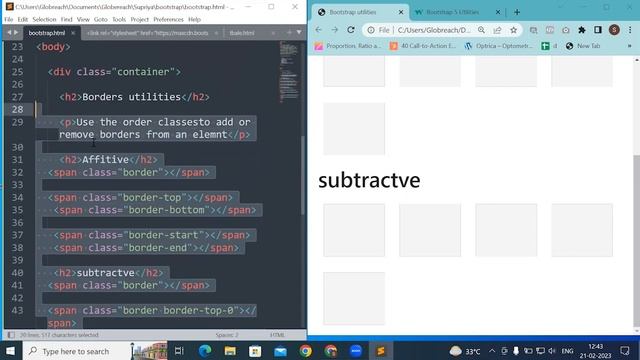Viewport: 640px width, 360px height.
Task: Switch to the Bootstrap 5 Utilities tab
Action: click(453, 12)
